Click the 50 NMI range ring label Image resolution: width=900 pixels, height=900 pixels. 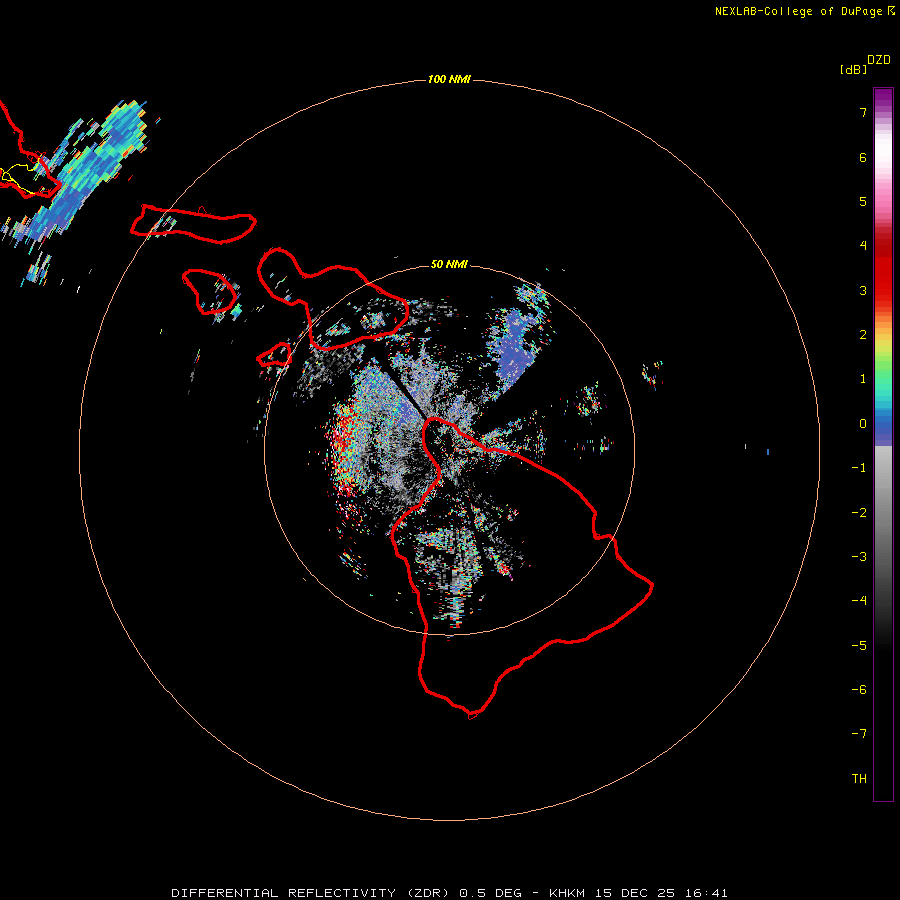(449, 264)
